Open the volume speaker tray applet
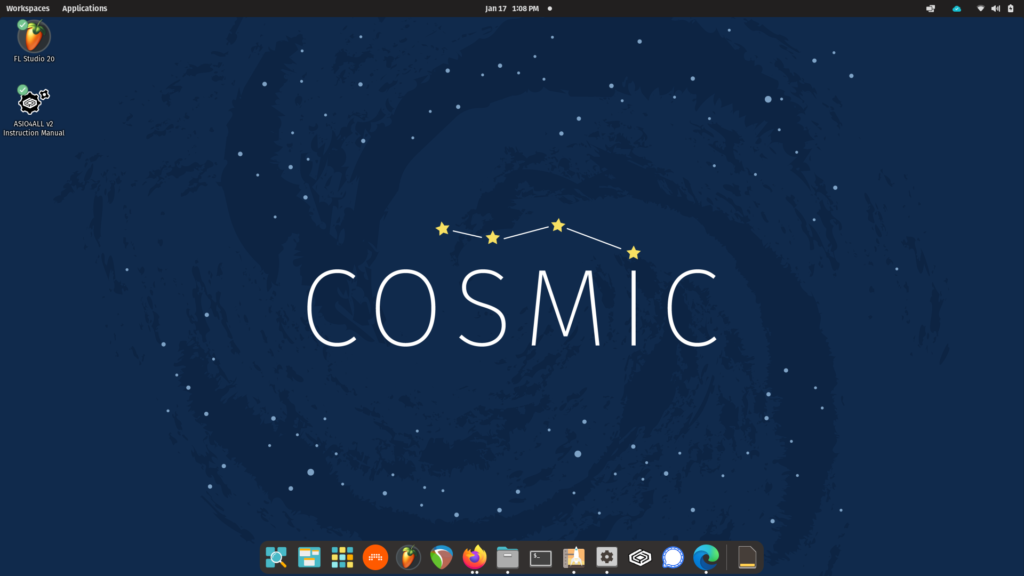 [x=995, y=8]
